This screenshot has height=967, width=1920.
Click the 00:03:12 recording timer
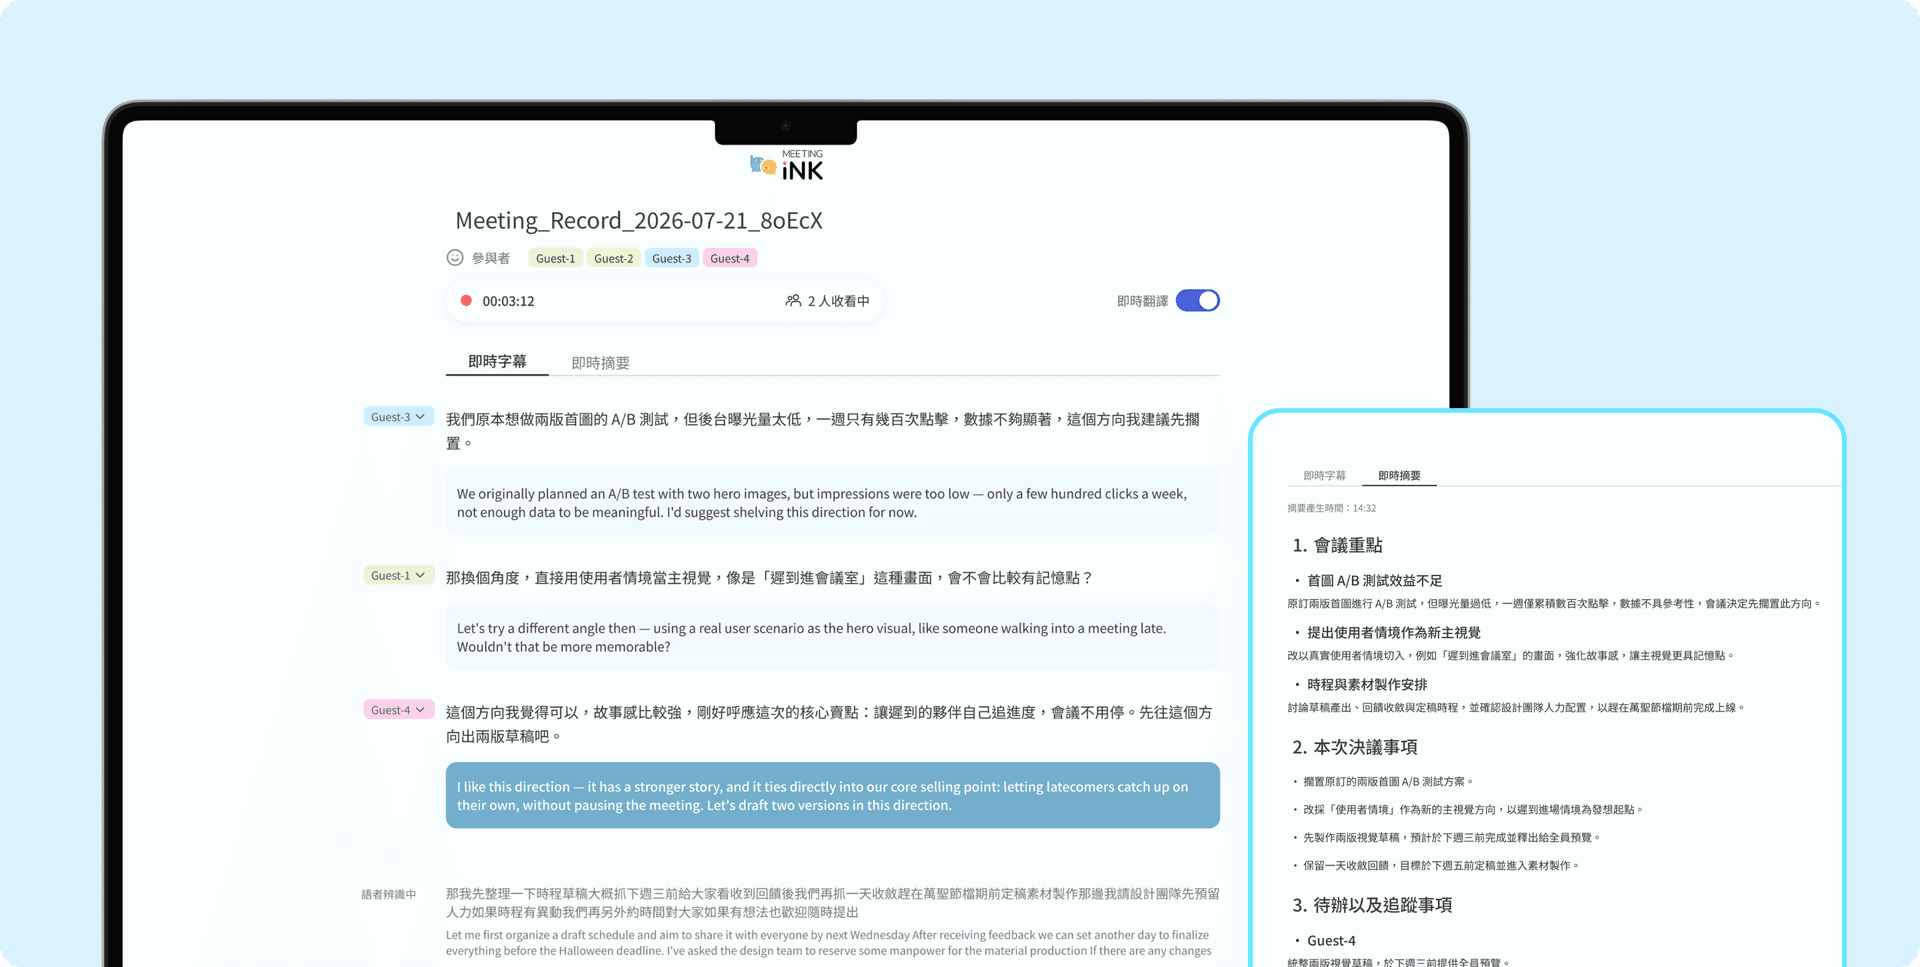click(508, 301)
